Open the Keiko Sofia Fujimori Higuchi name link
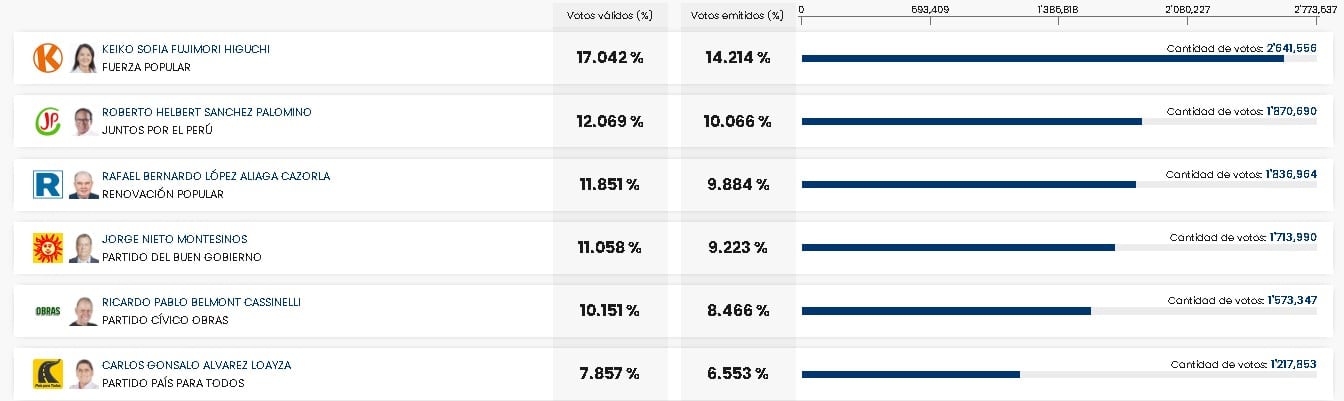Image resolution: width=1344 pixels, height=401 pixels. click(x=186, y=49)
